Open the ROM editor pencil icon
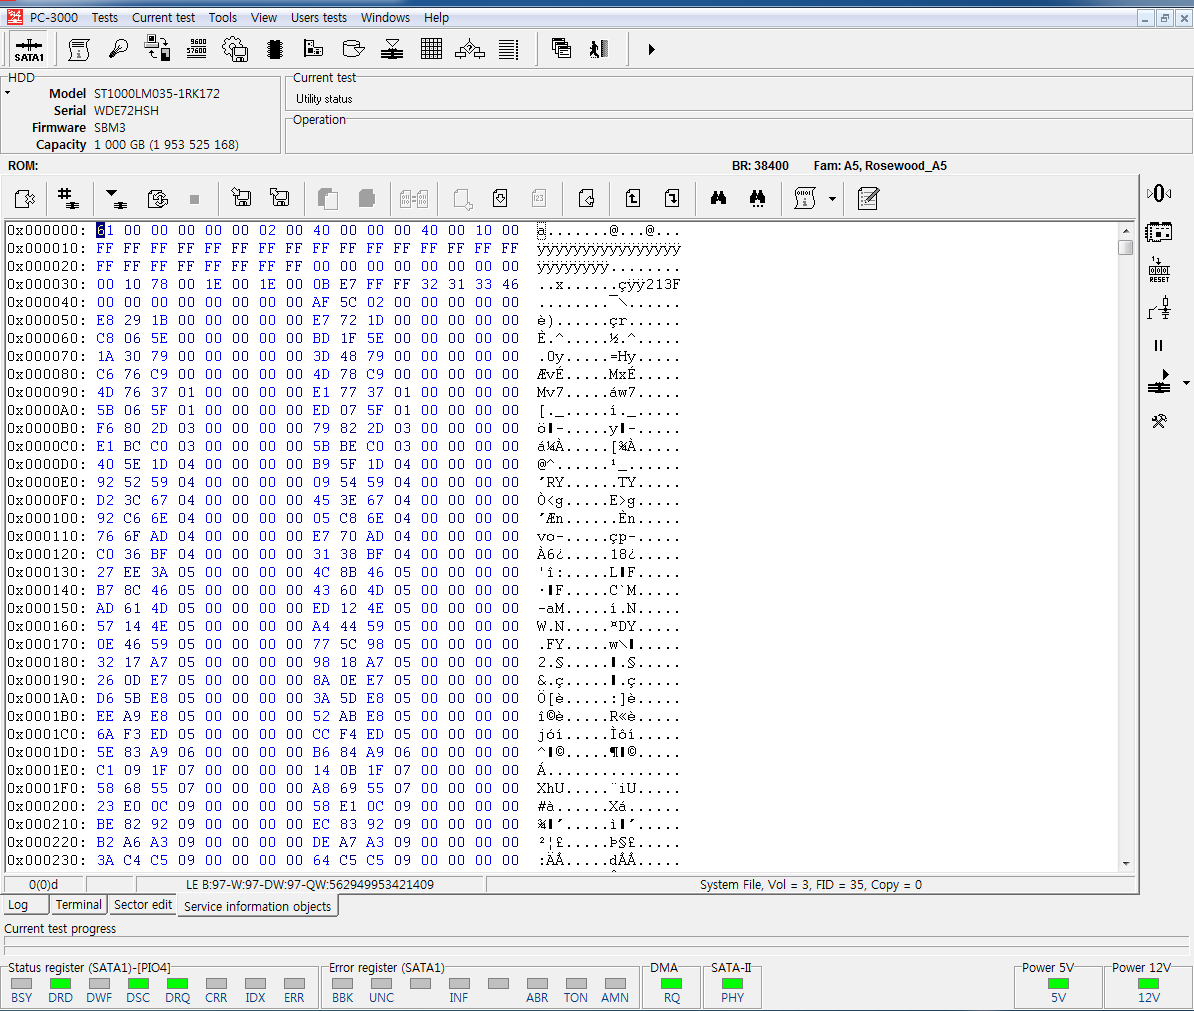 pos(867,198)
